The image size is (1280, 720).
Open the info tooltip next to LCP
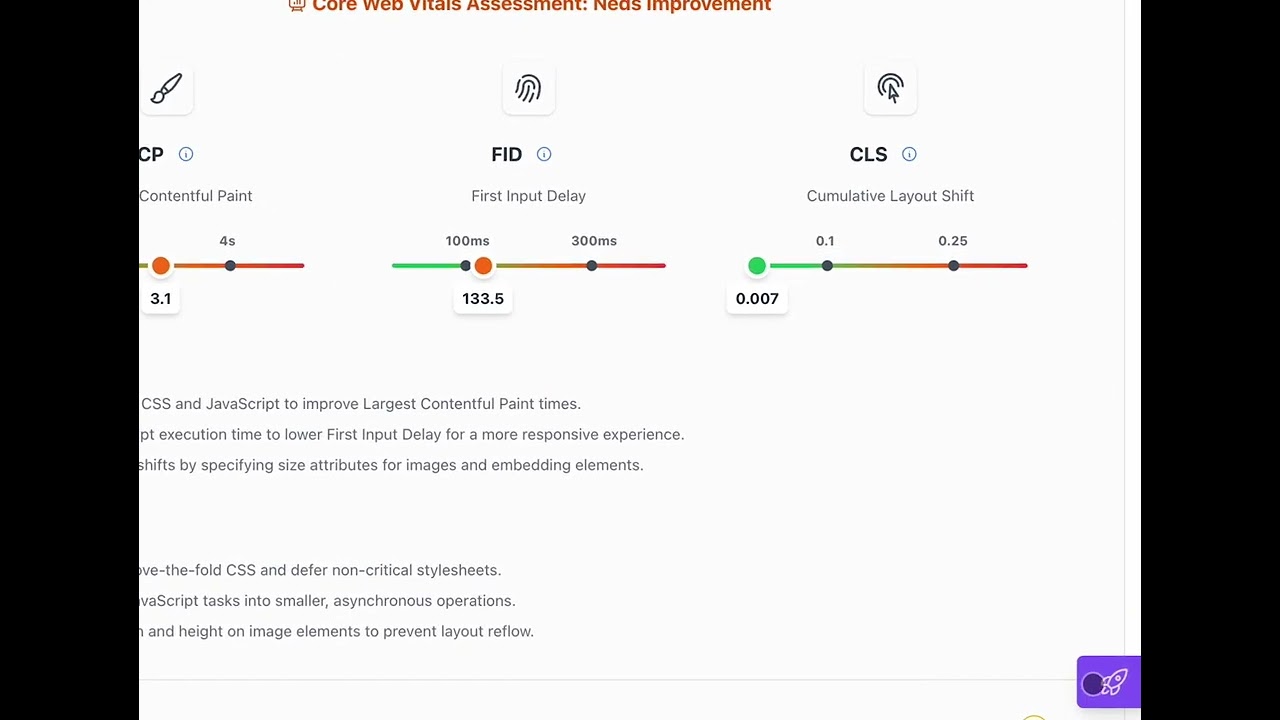tap(186, 154)
